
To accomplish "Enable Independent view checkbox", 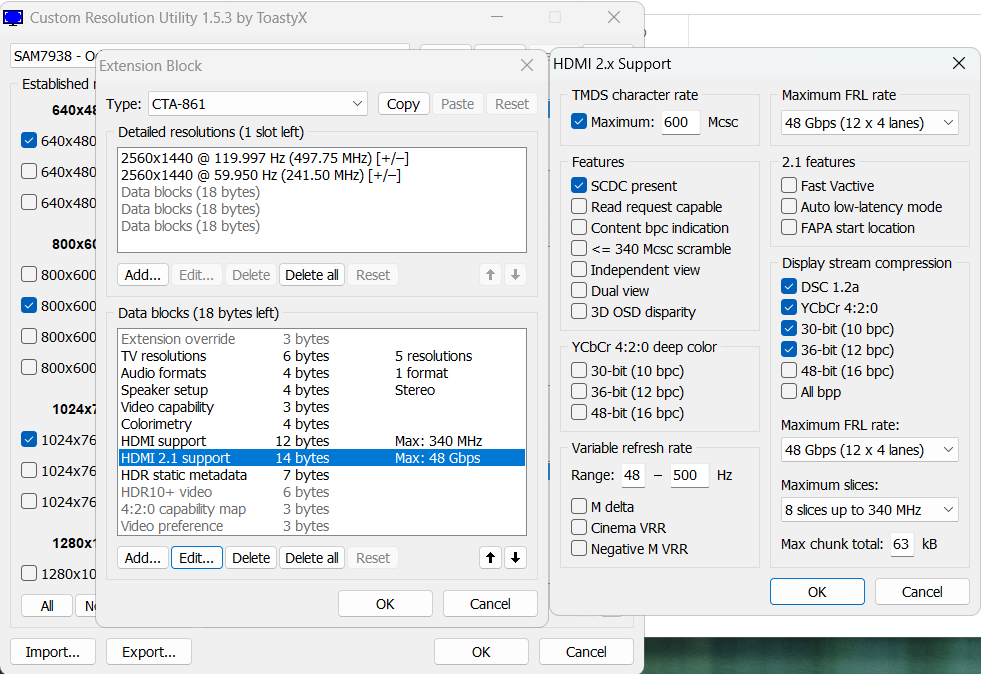I will [x=579, y=270].
